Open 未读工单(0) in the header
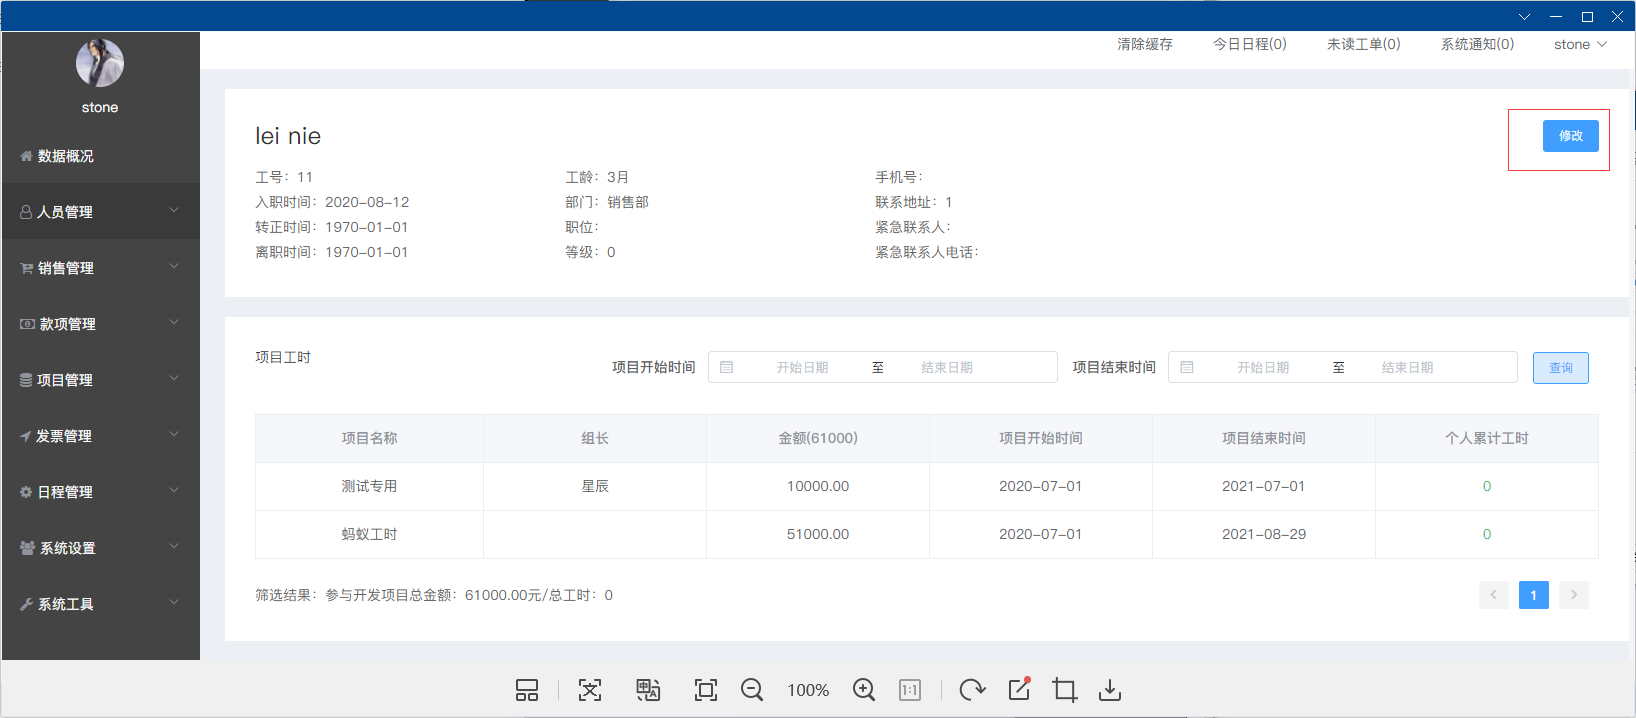 1364,44
